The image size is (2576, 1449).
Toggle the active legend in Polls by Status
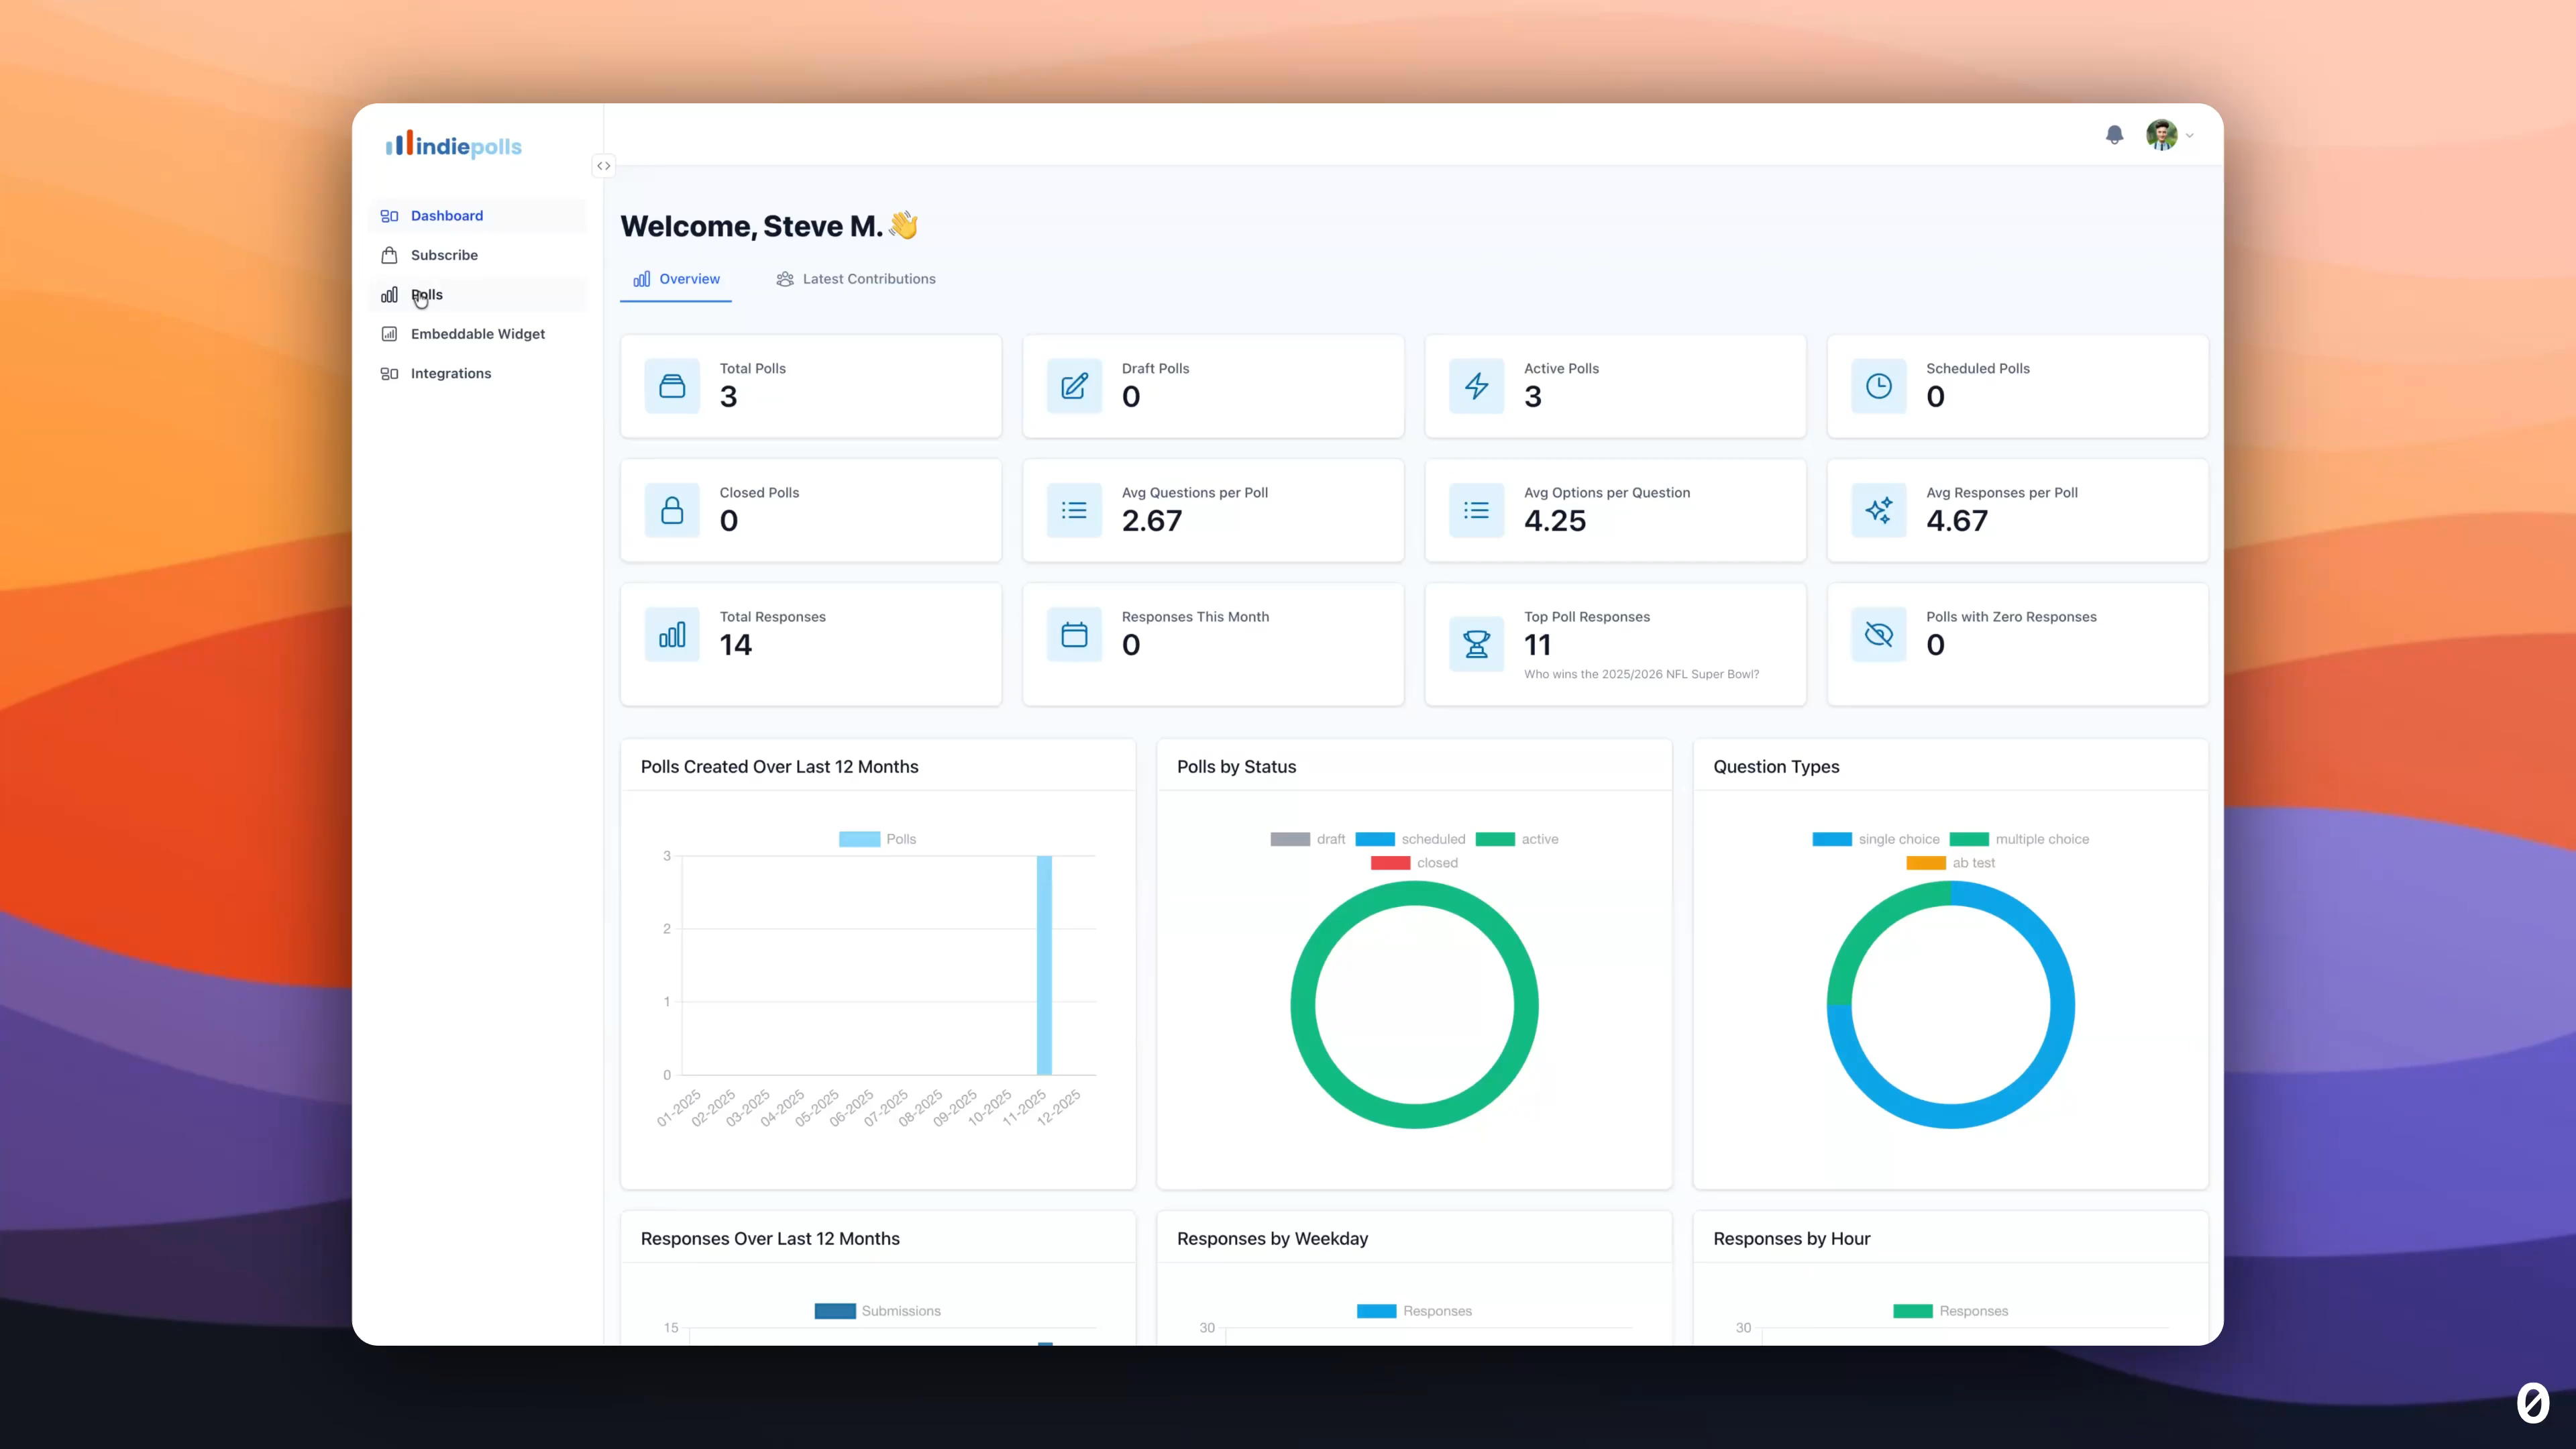(1516, 839)
